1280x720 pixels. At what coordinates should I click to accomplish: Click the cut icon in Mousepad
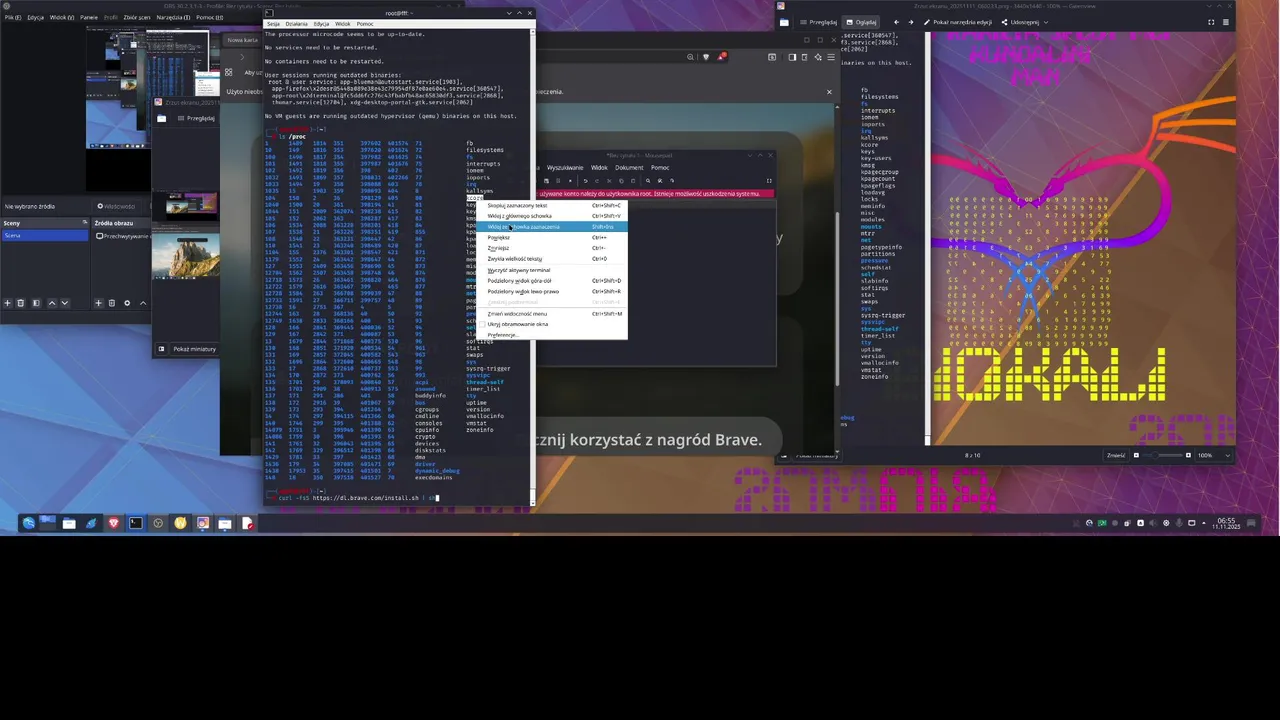coord(609,181)
